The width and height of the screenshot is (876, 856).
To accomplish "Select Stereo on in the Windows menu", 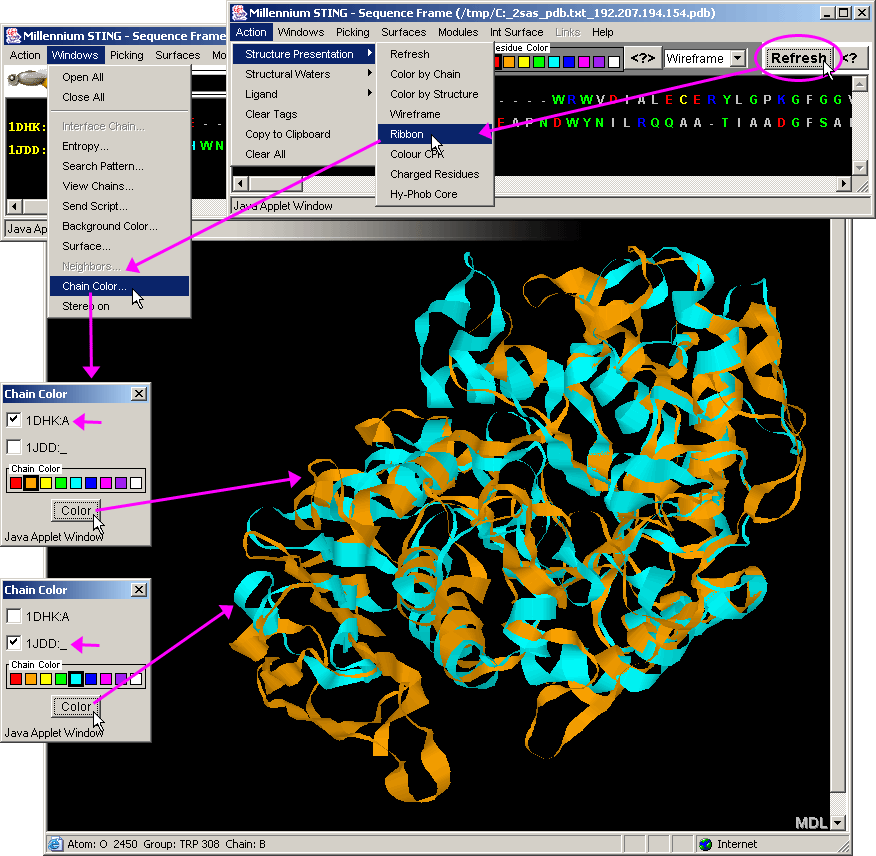I will pos(120,306).
